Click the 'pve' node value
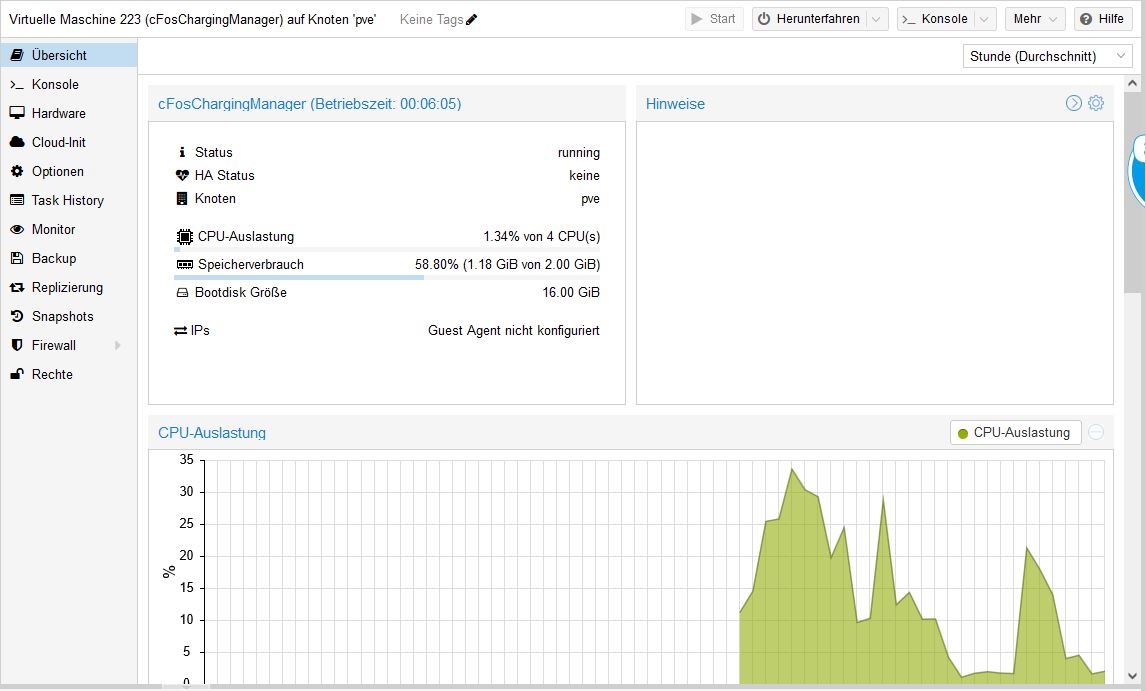Image resolution: width=1146 pixels, height=691 pixels. [x=591, y=199]
